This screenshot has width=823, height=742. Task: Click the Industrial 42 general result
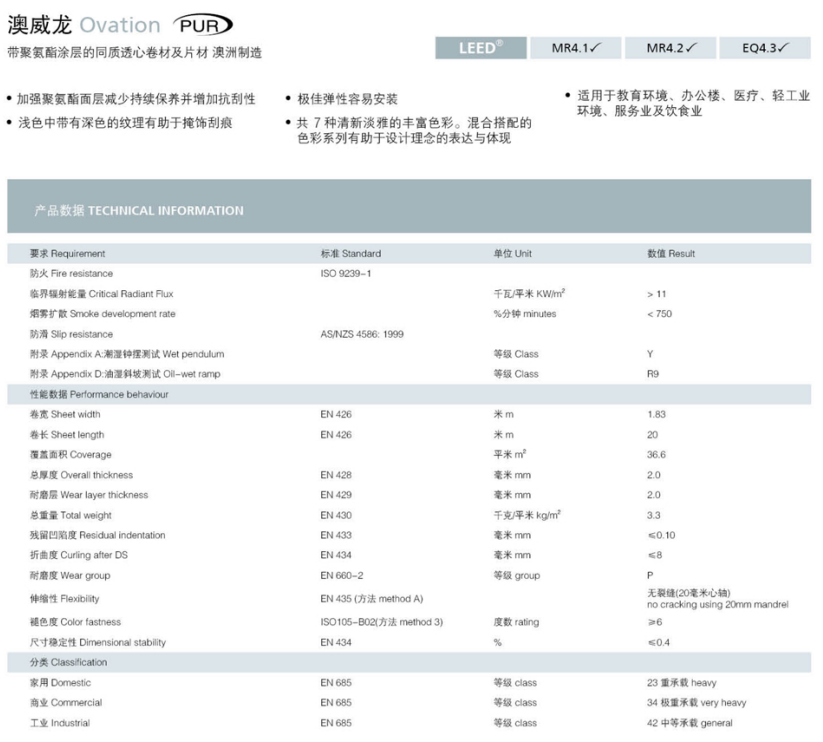pyautogui.click(x=689, y=723)
